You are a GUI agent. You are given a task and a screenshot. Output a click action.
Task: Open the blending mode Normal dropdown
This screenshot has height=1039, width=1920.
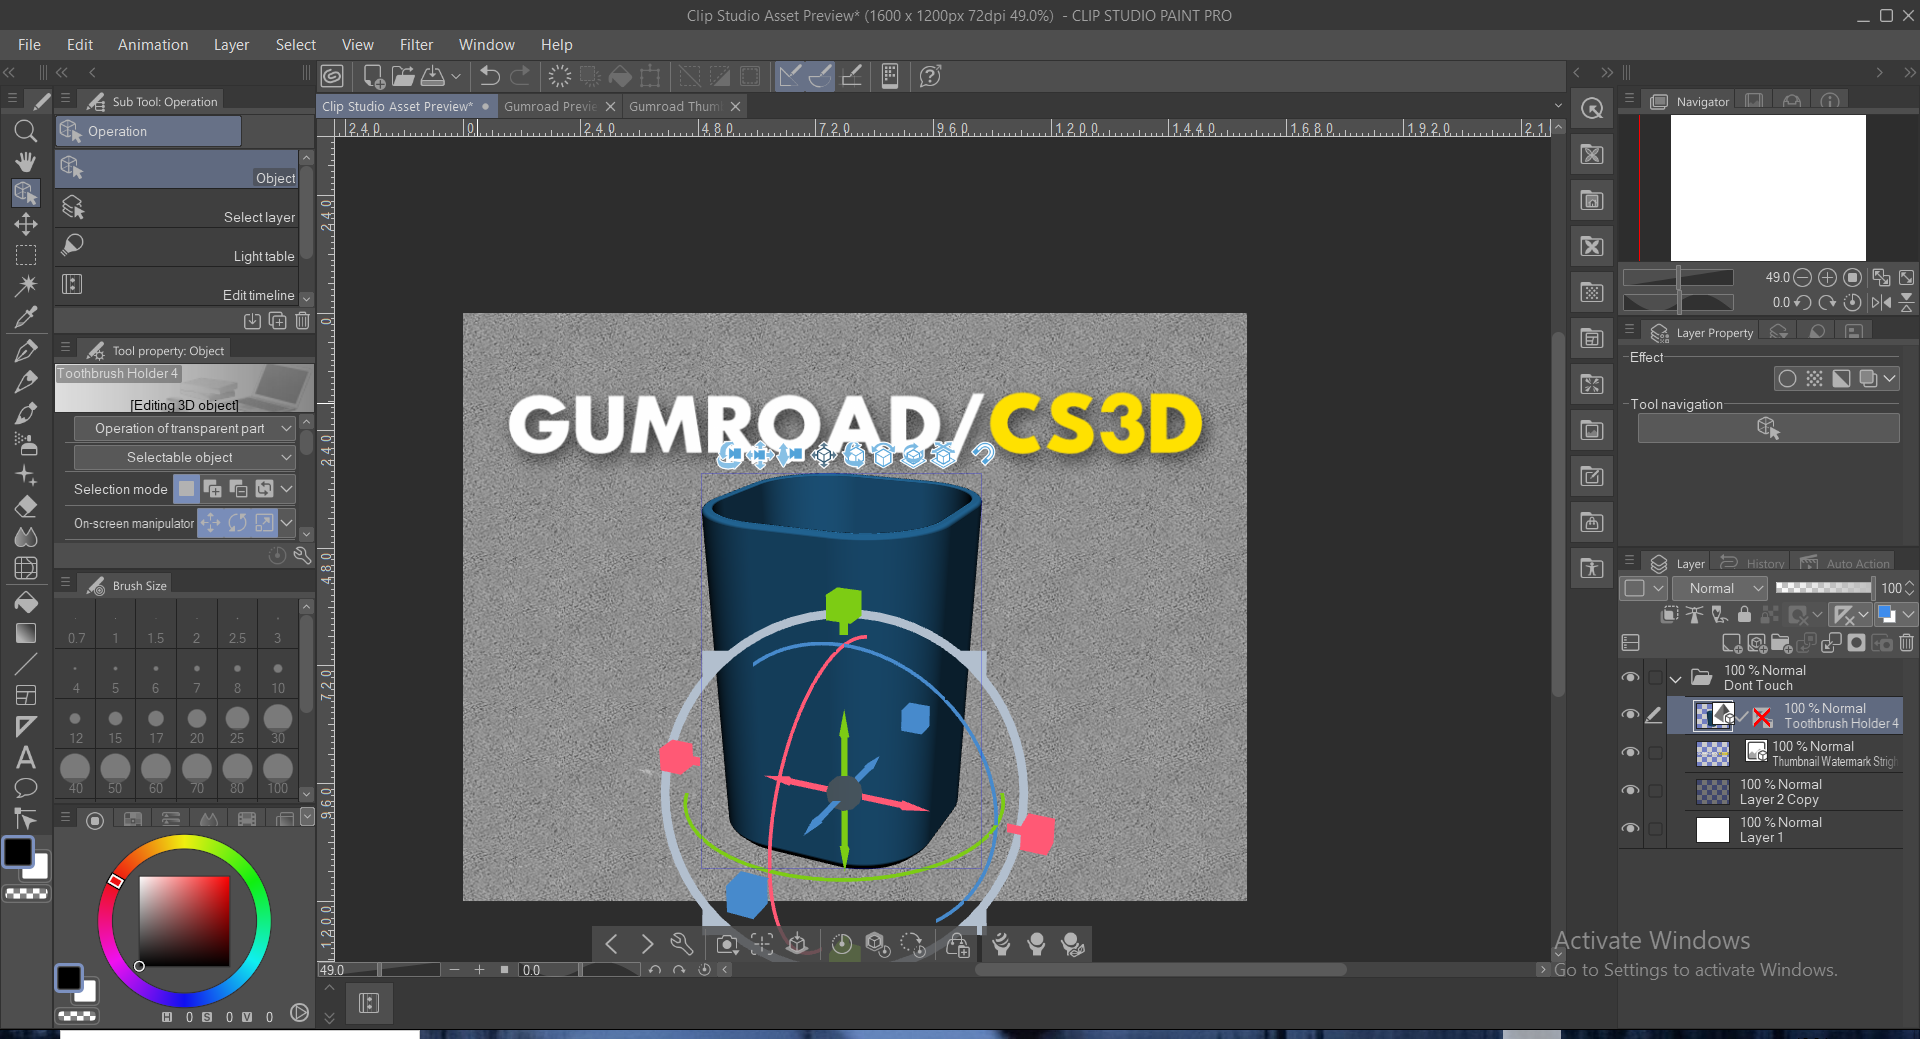point(1725,589)
